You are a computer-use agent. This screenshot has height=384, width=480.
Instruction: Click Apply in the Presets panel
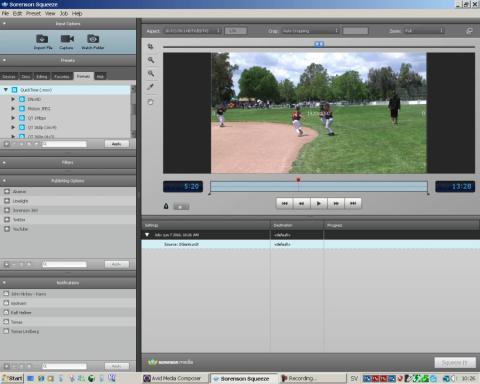[117, 144]
